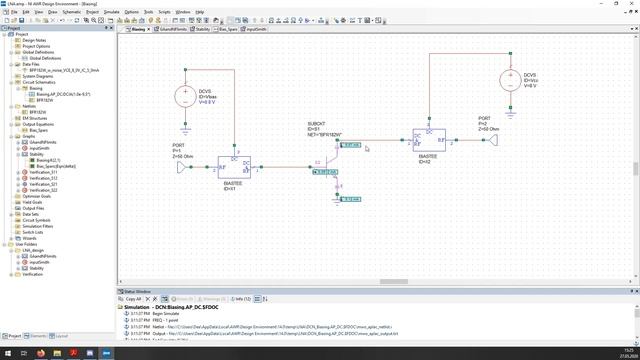This screenshot has height=360, width=640.
Task: Click the schematic horizontal scrollbar thumb
Action: (393, 282)
